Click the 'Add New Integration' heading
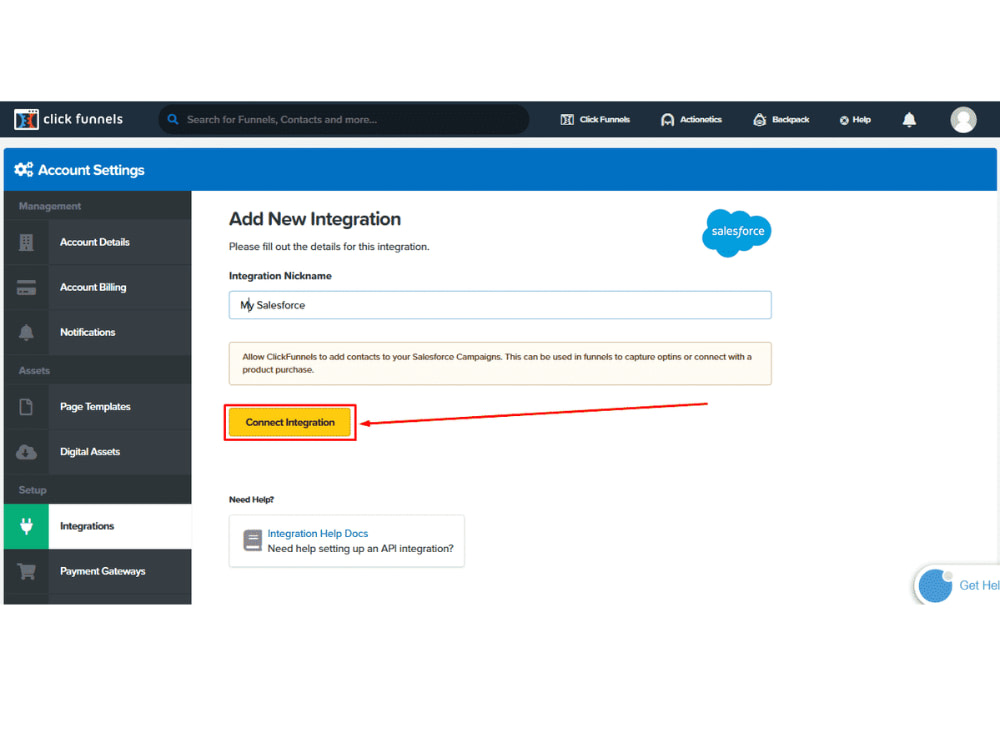The image size is (1000, 750). [x=315, y=219]
